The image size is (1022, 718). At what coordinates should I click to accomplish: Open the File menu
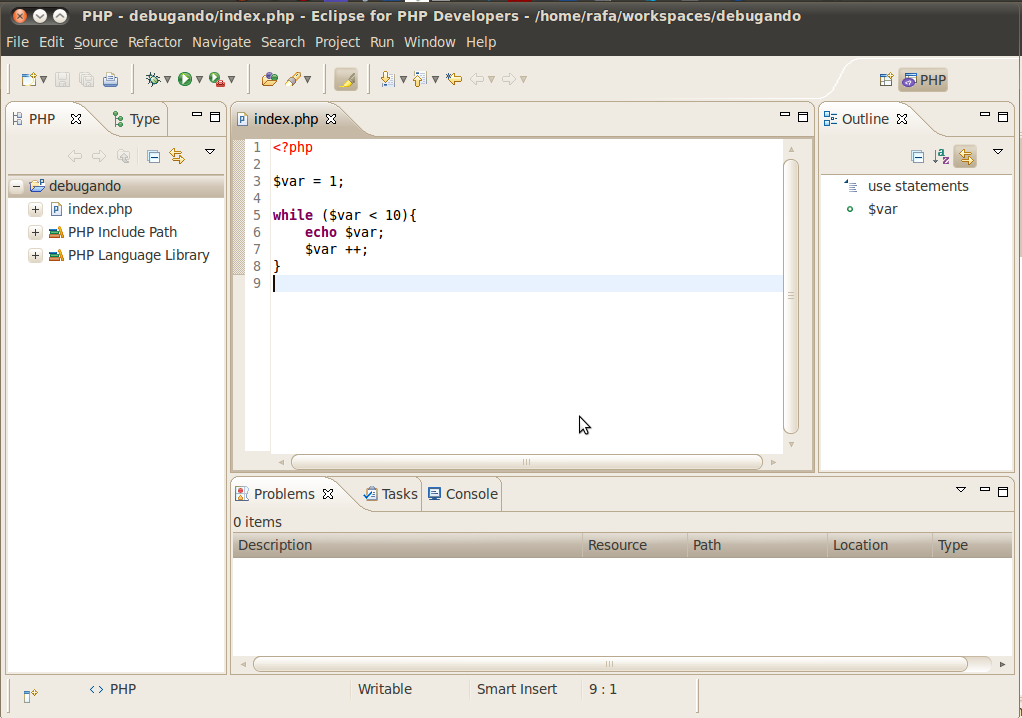point(18,42)
